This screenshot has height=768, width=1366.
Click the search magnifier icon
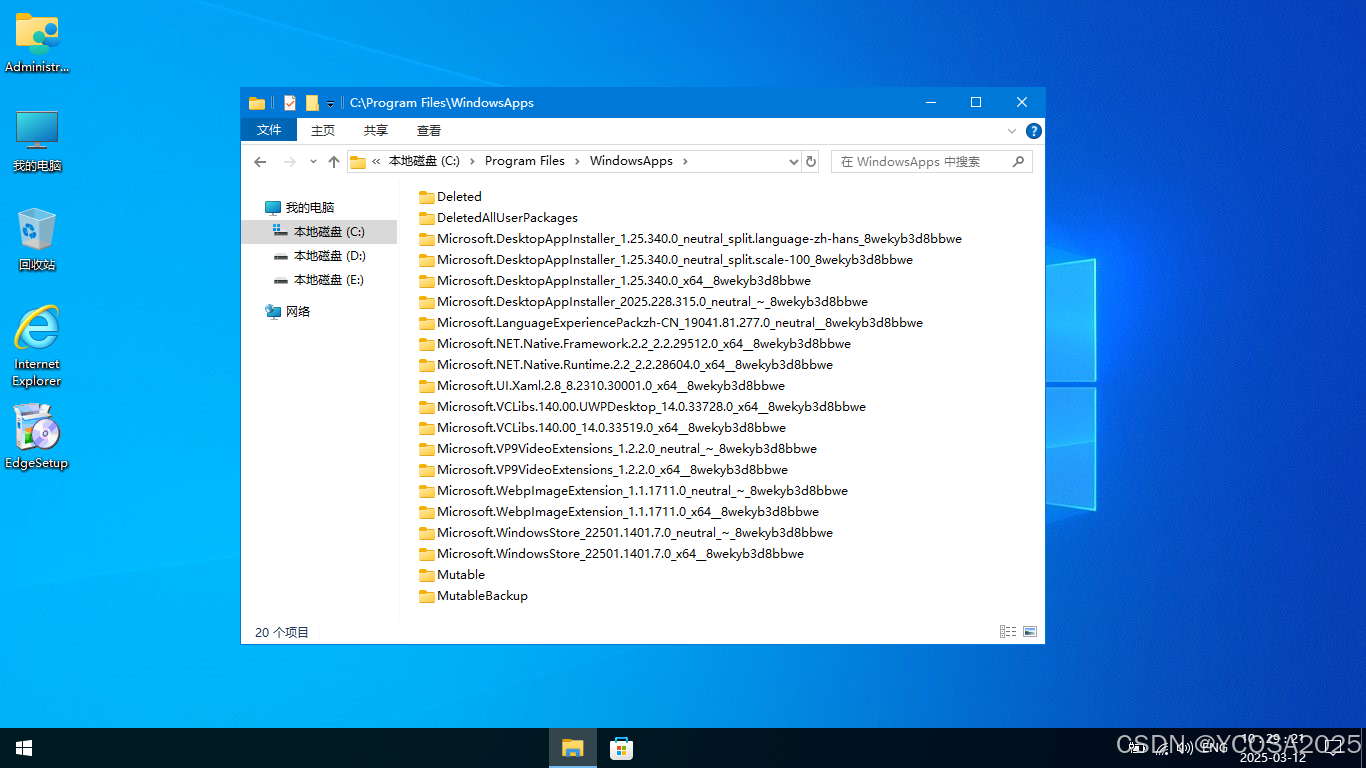tap(1019, 161)
